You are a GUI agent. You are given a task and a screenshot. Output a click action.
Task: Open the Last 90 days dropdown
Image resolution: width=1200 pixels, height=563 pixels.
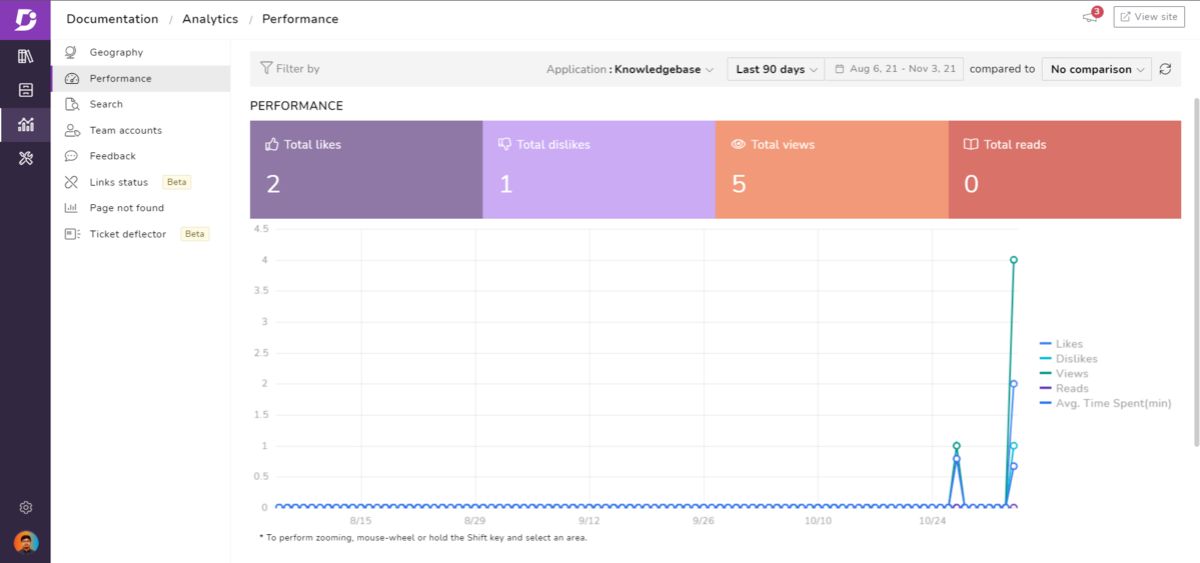[776, 69]
